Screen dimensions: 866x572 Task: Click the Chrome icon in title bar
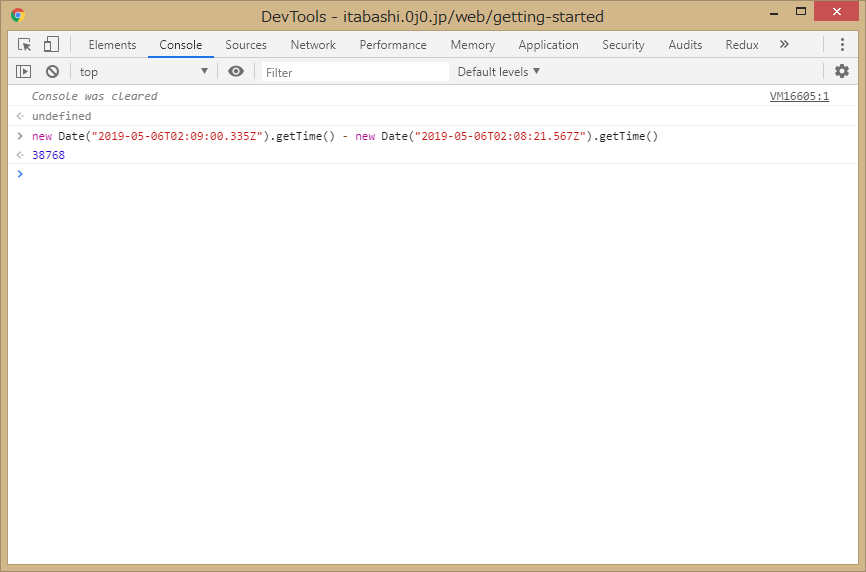pos(18,16)
